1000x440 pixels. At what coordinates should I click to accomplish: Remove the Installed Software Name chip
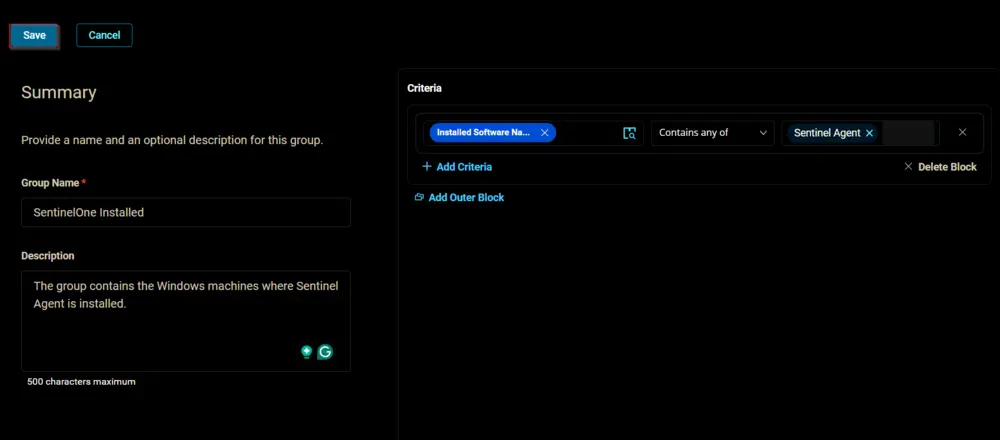545,133
